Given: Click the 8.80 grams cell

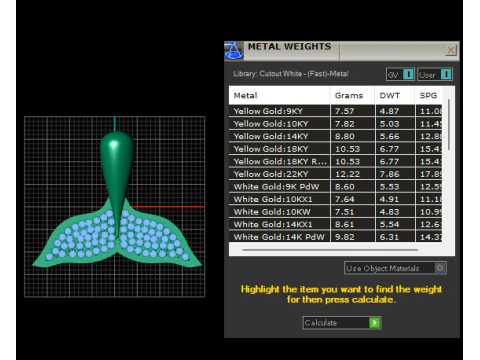Looking at the screenshot, I should [353, 136].
